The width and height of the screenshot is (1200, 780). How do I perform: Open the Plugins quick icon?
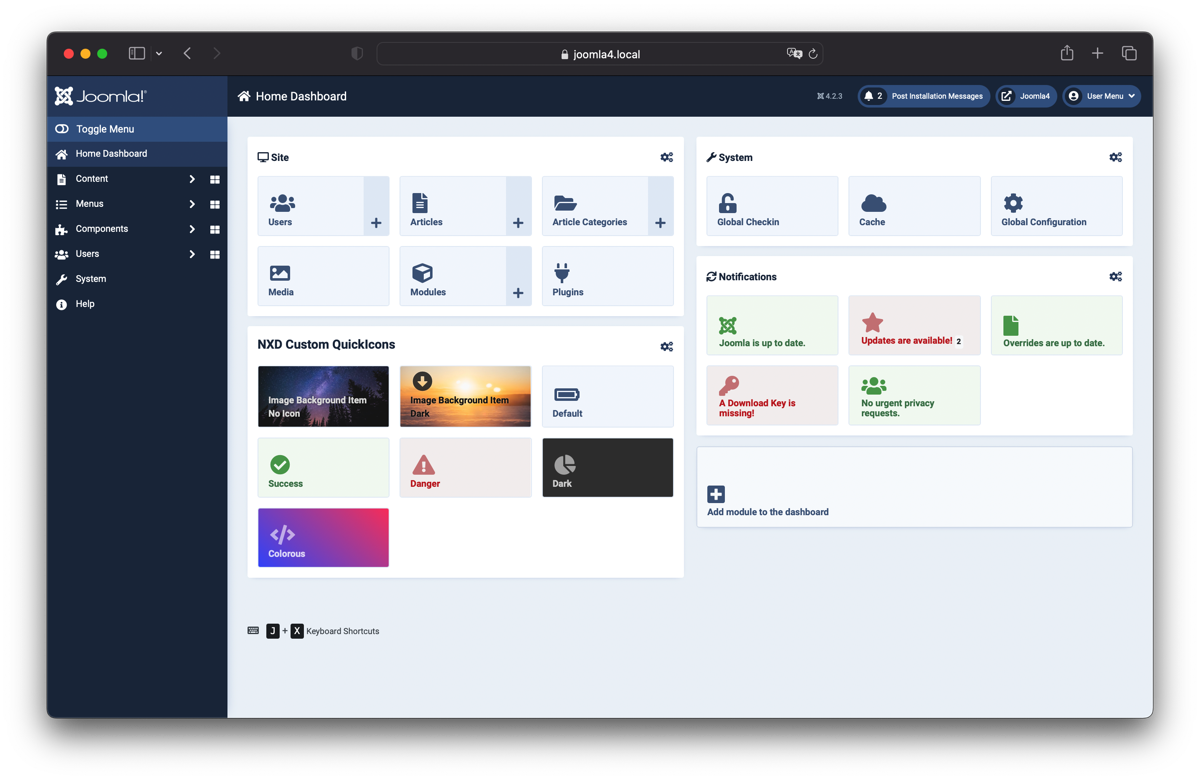coord(607,276)
